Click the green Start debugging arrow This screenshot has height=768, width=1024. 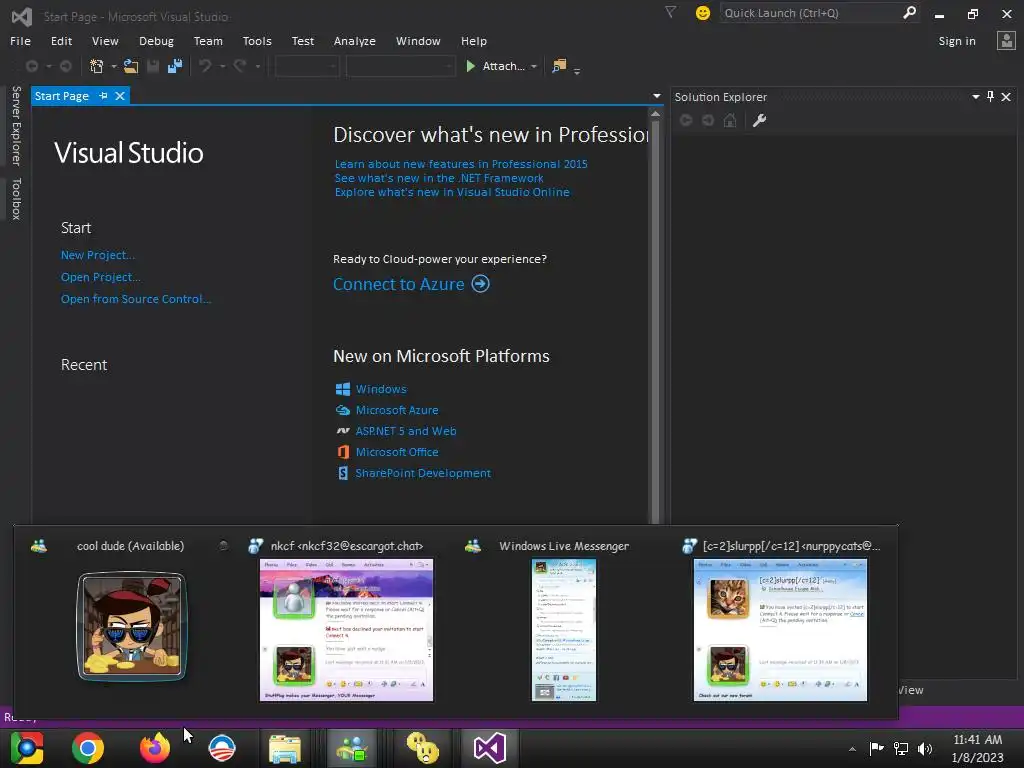coord(470,66)
